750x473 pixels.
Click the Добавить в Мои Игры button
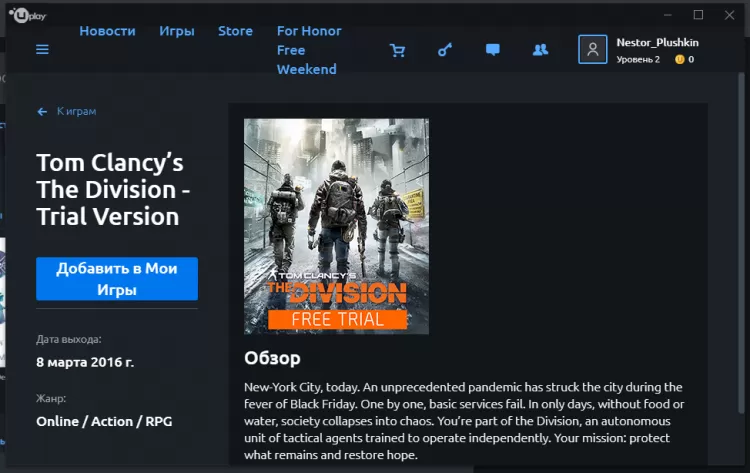pyautogui.click(x=117, y=279)
